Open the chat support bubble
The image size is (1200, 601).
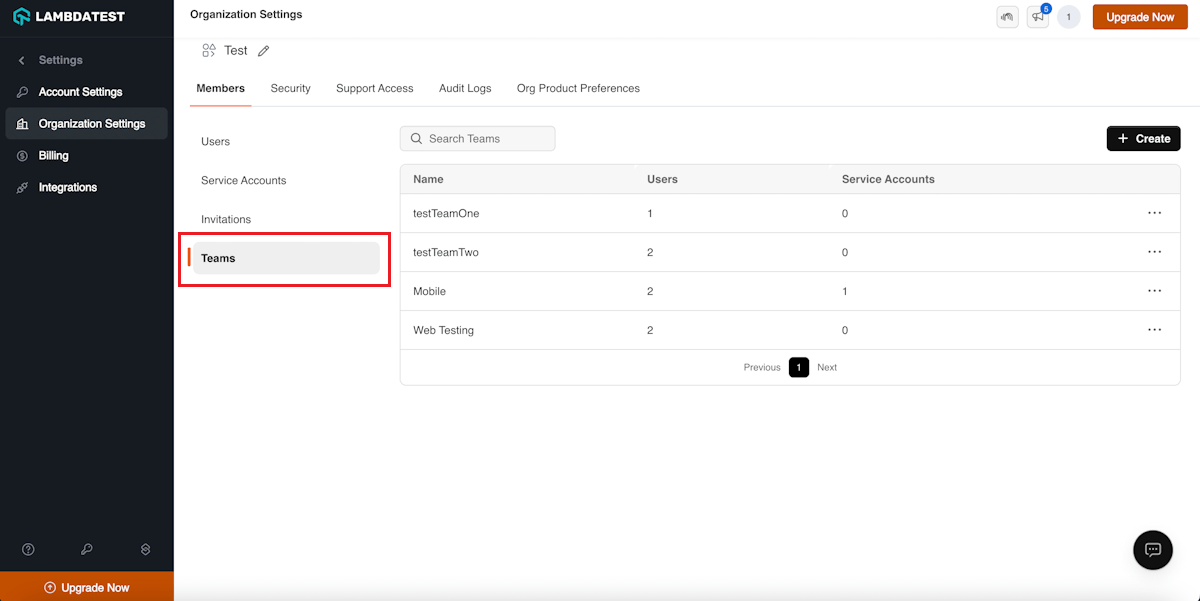click(x=1152, y=550)
